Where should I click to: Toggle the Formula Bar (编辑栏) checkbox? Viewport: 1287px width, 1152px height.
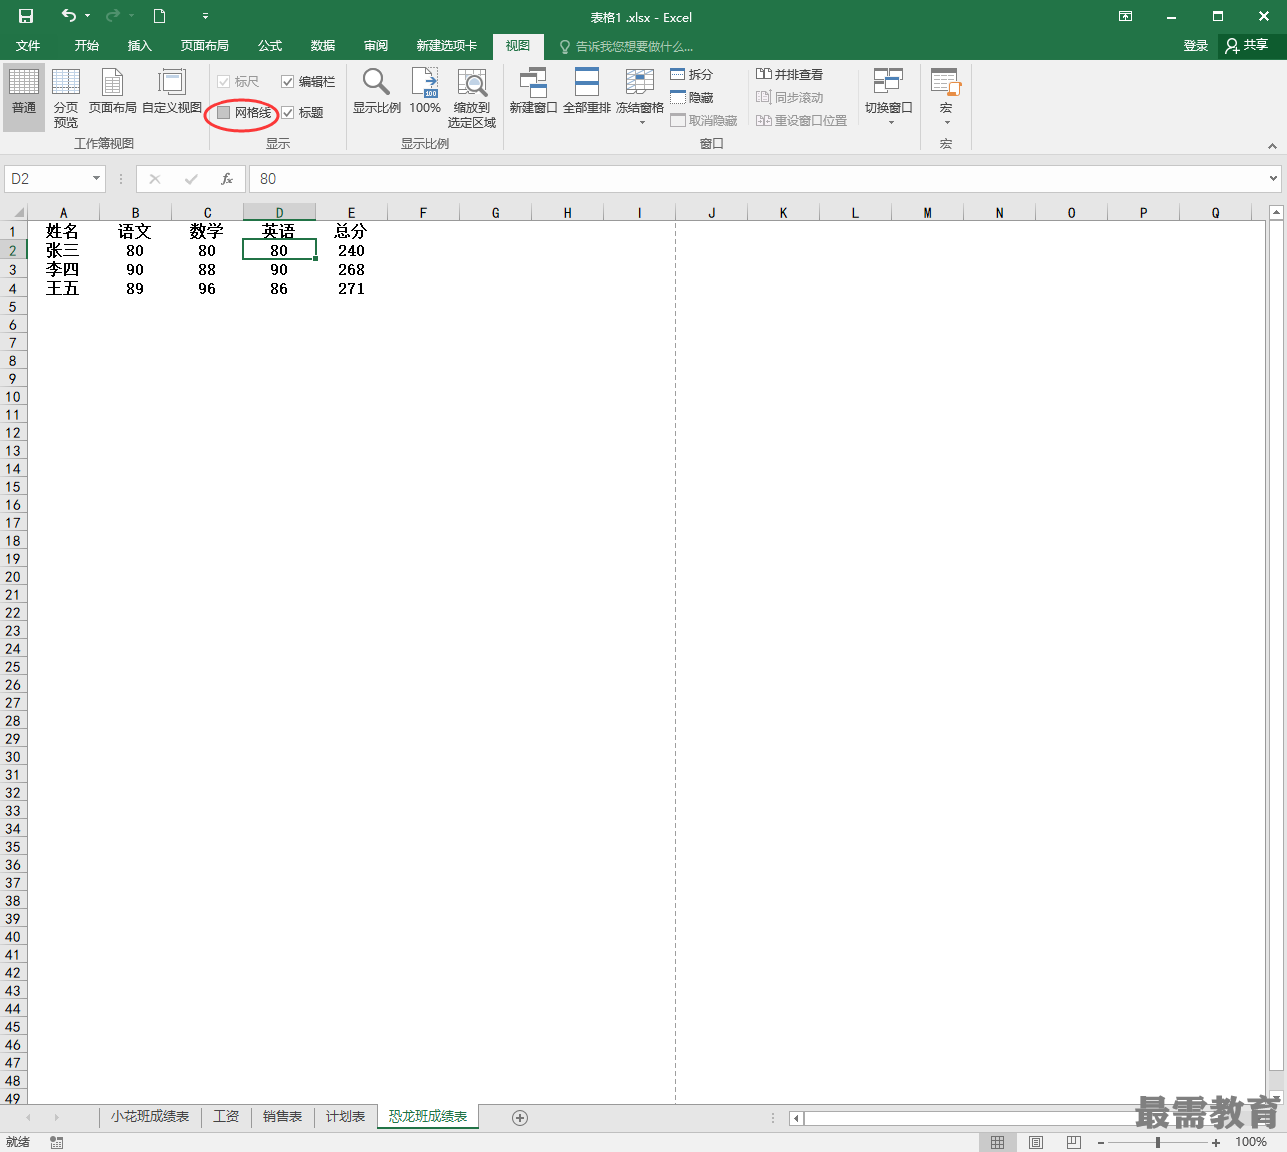288,82
